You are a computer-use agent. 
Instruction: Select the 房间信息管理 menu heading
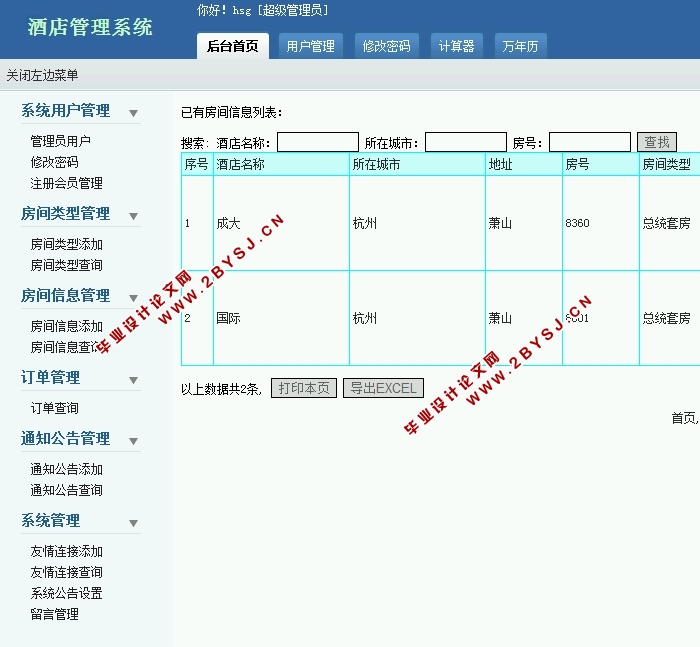[65, 295]
